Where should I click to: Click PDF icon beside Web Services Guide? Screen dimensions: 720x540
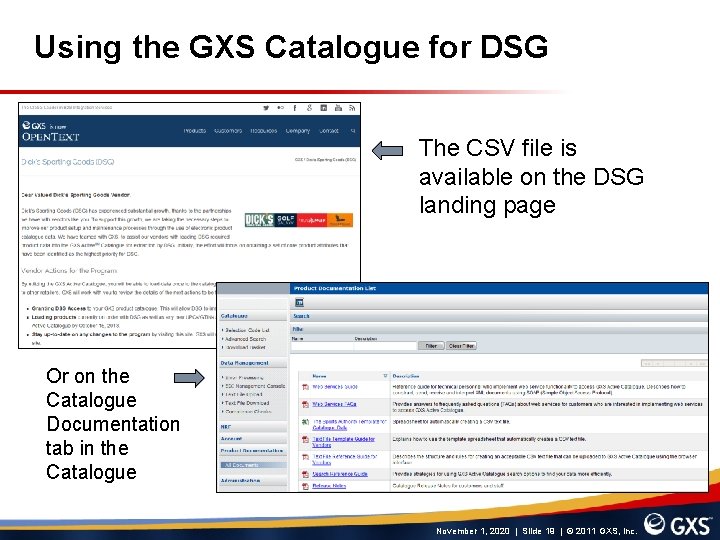[305, 387]
